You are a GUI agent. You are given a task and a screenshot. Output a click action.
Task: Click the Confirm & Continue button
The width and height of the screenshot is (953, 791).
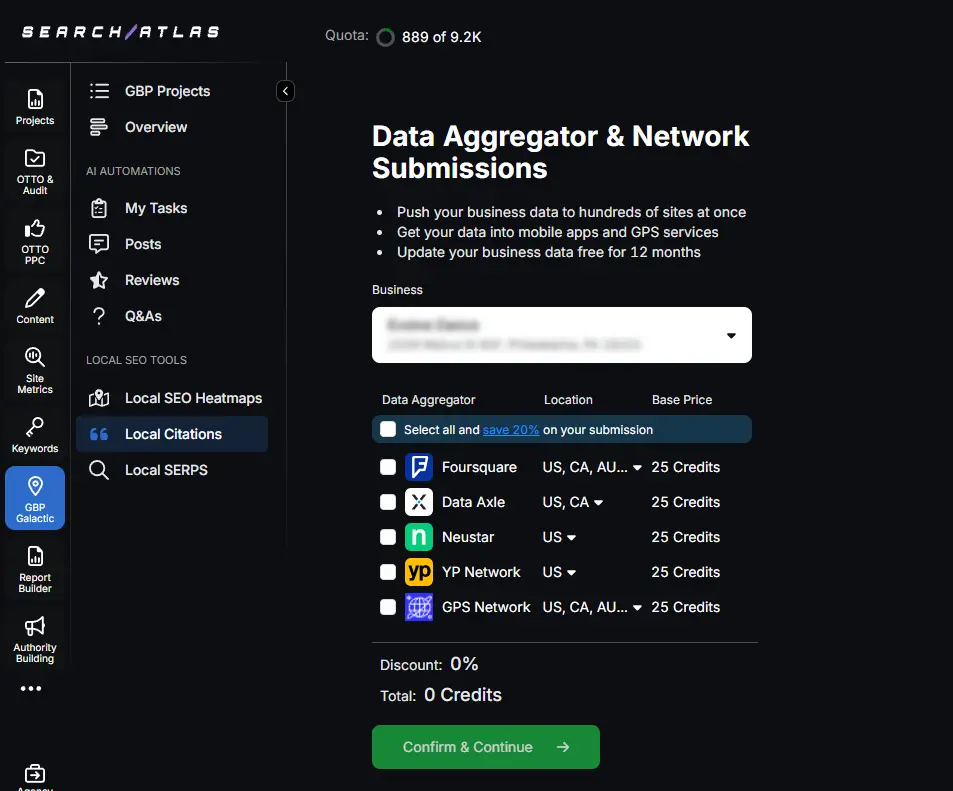click(x=485, y=747)
